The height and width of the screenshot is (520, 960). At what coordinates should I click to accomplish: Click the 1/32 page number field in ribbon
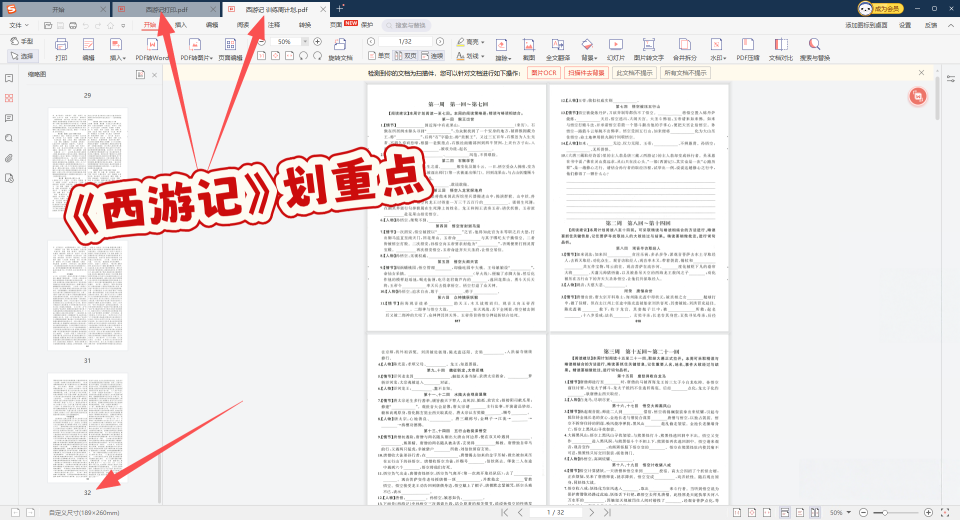point(405,42)
